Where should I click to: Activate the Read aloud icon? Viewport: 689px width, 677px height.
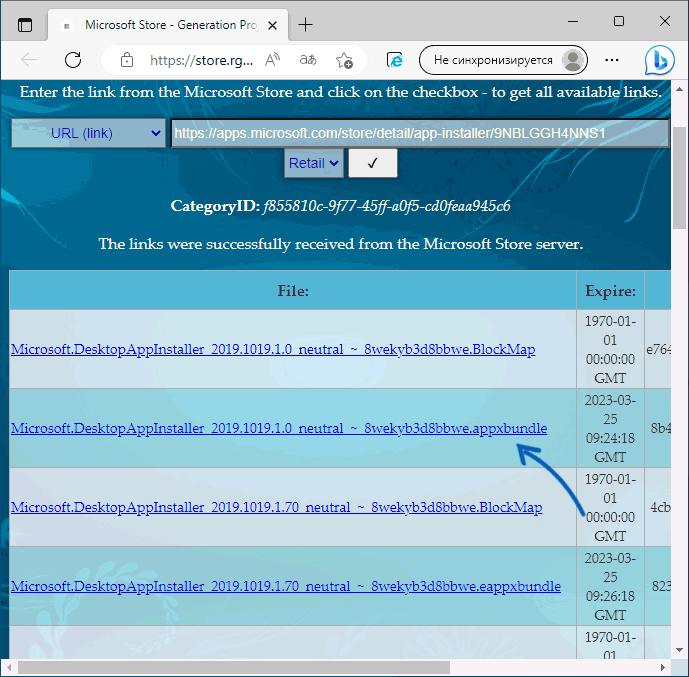pyautogui.click(x=272, y=60)
